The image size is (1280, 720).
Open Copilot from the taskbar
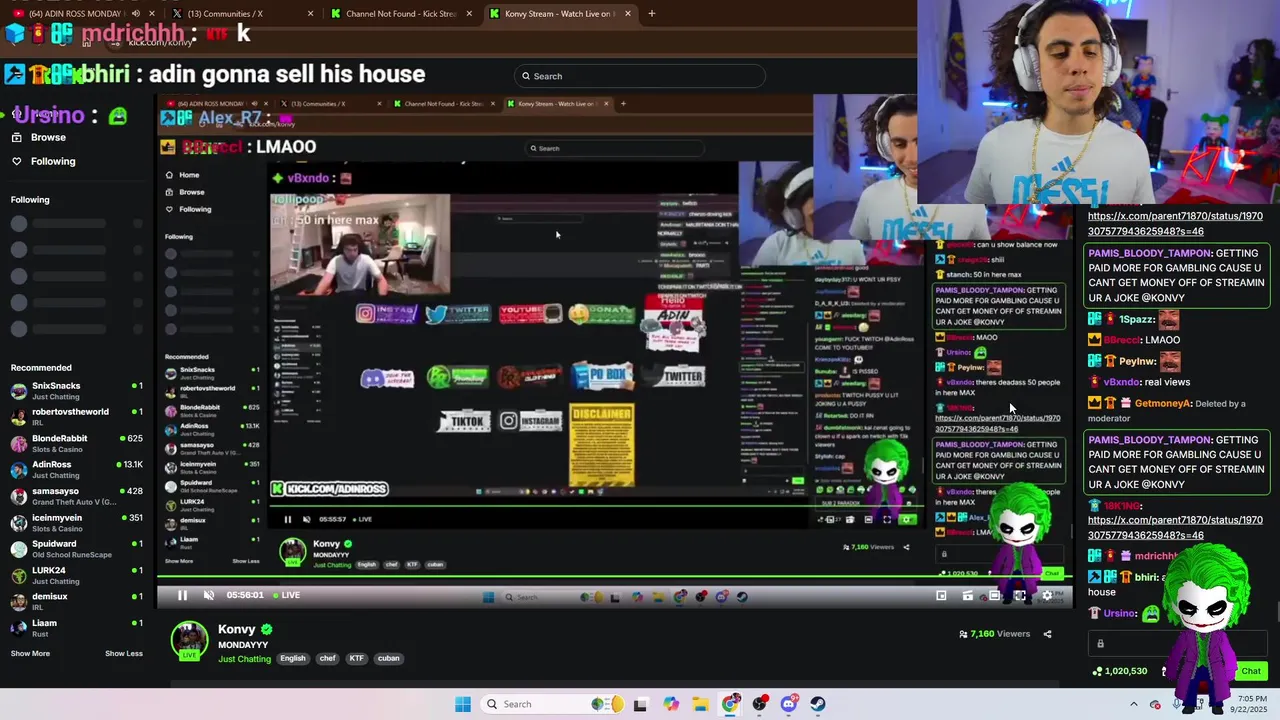click(671, 704)
